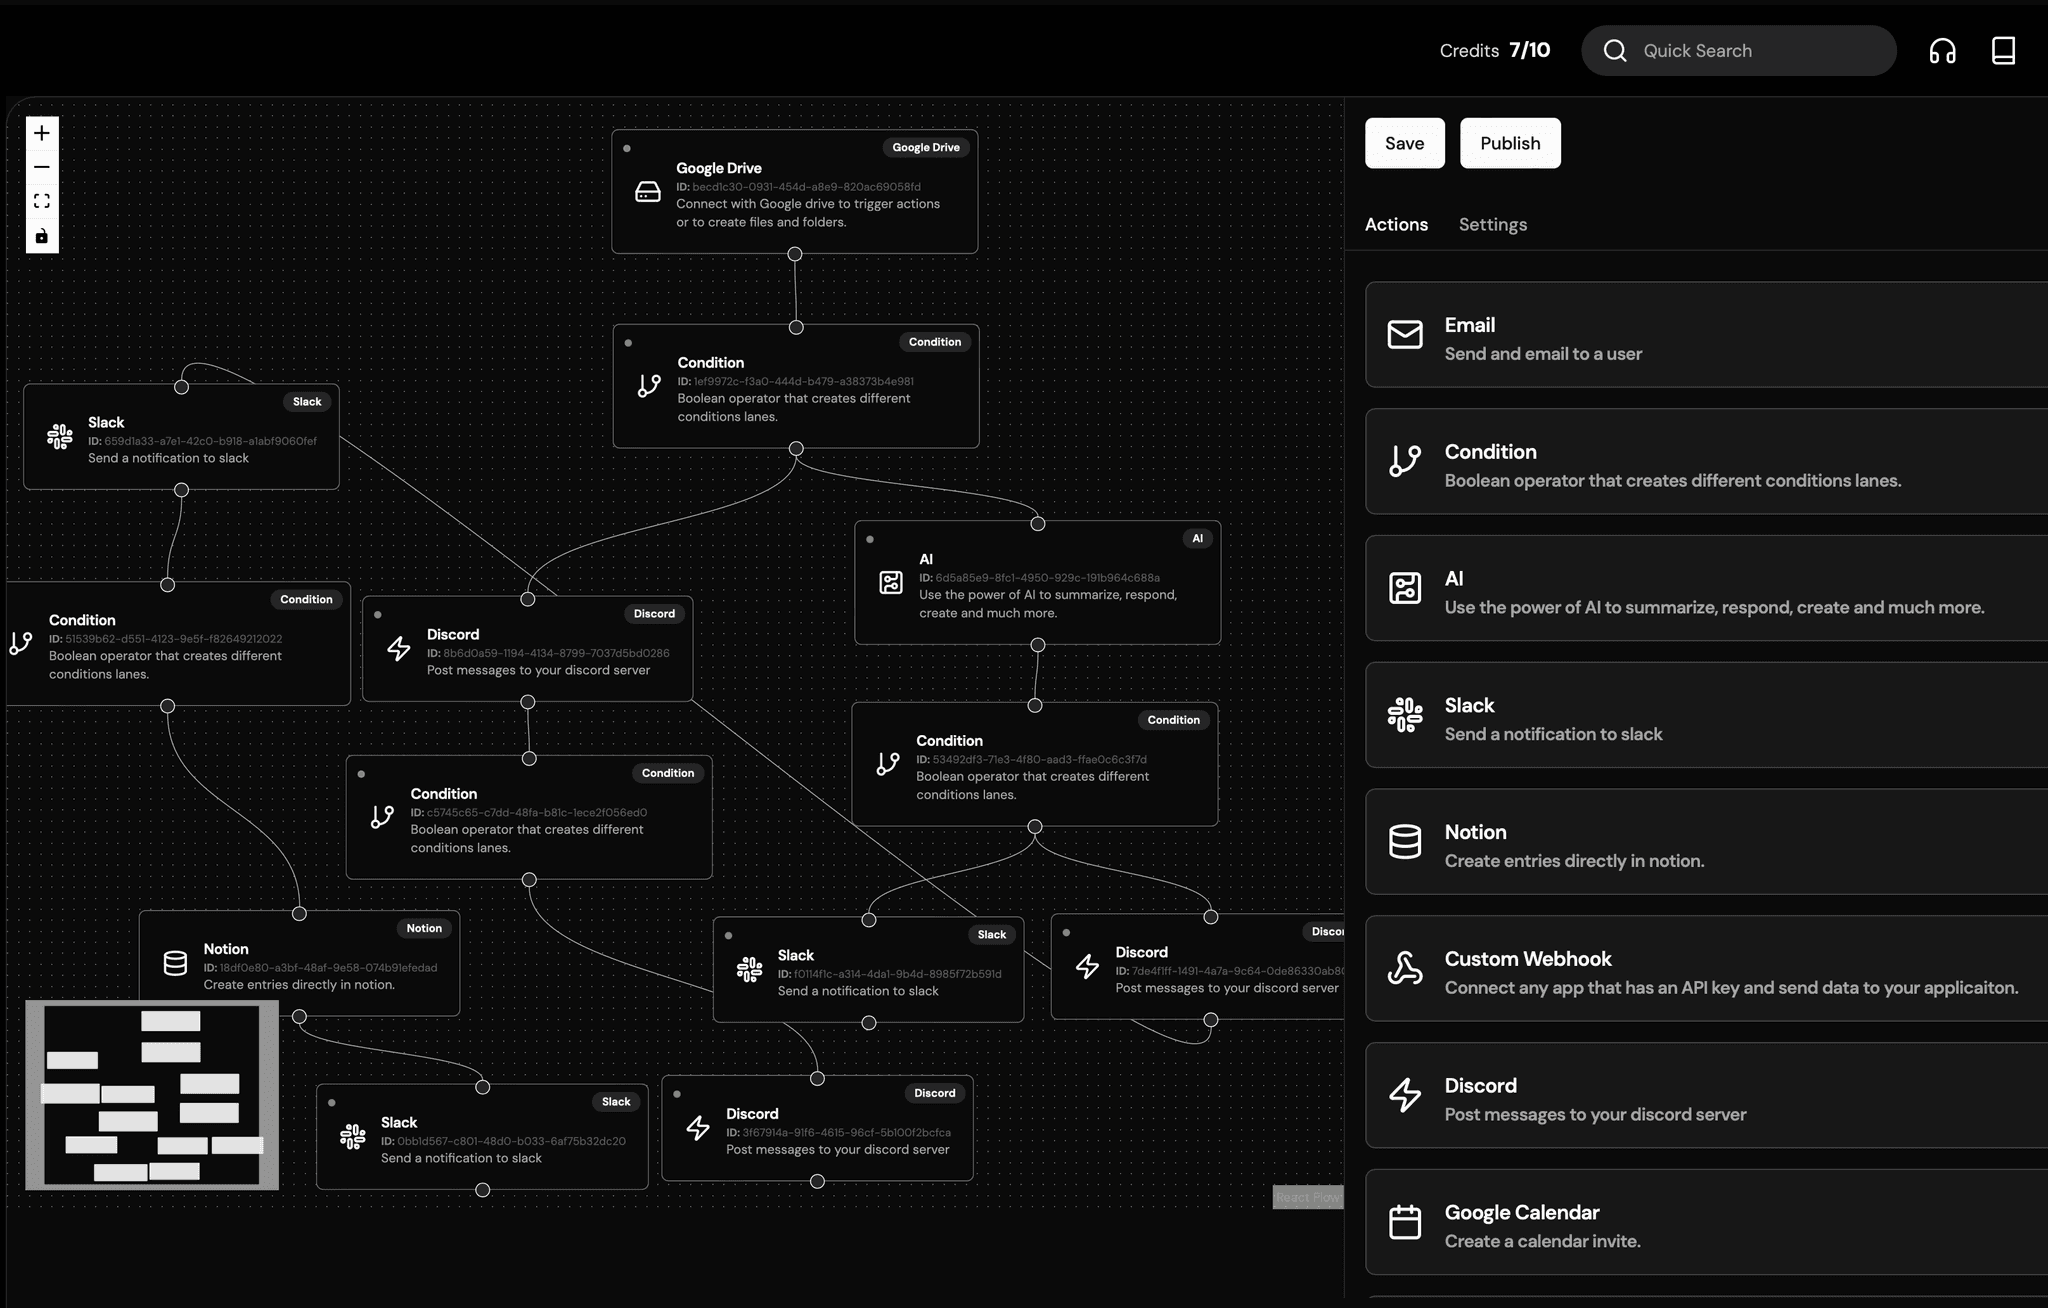Select the Google Drive trigger node
Screen dimensions: 2048x1308
(x=794, y=192)
